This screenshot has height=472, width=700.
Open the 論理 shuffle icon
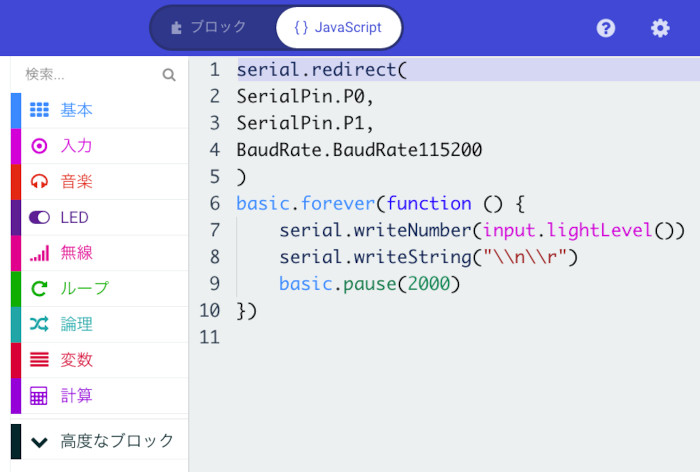point(39,324)
